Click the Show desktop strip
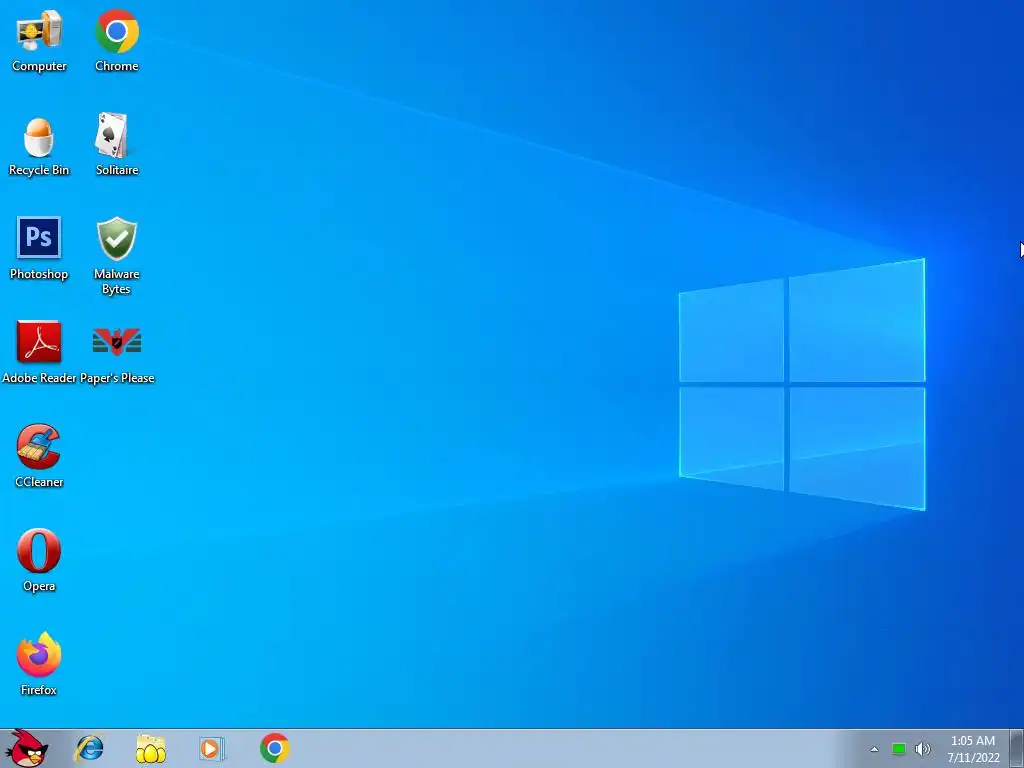This screenshot has height=768, width=1024. (x=1016, y=748)
